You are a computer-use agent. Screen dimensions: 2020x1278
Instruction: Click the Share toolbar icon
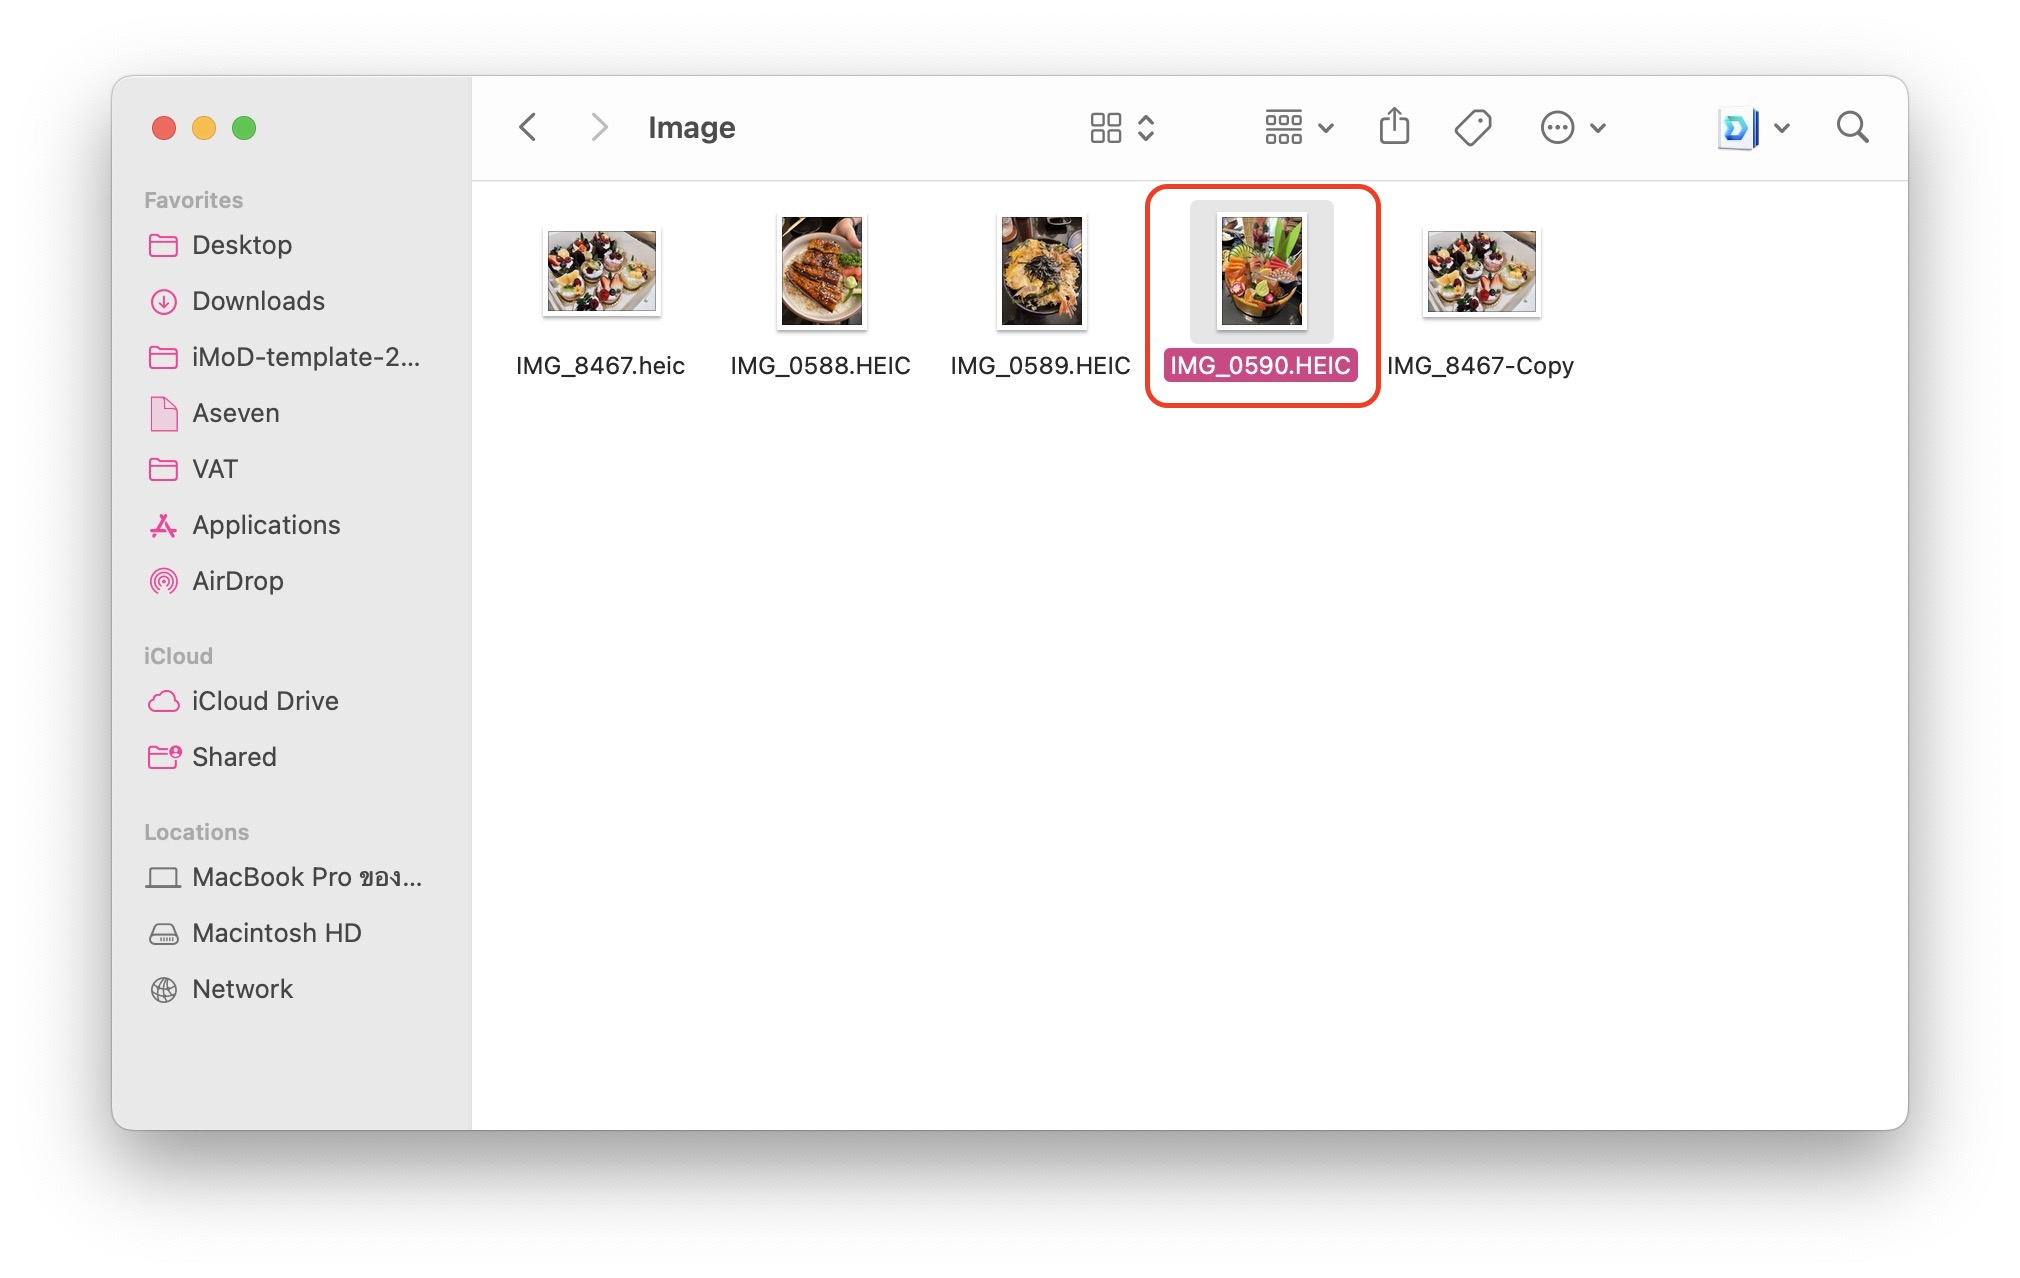point(1394,127)
